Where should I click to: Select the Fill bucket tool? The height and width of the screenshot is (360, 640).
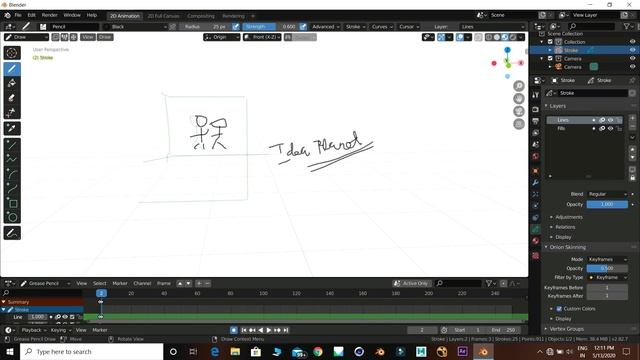[12, 83]
